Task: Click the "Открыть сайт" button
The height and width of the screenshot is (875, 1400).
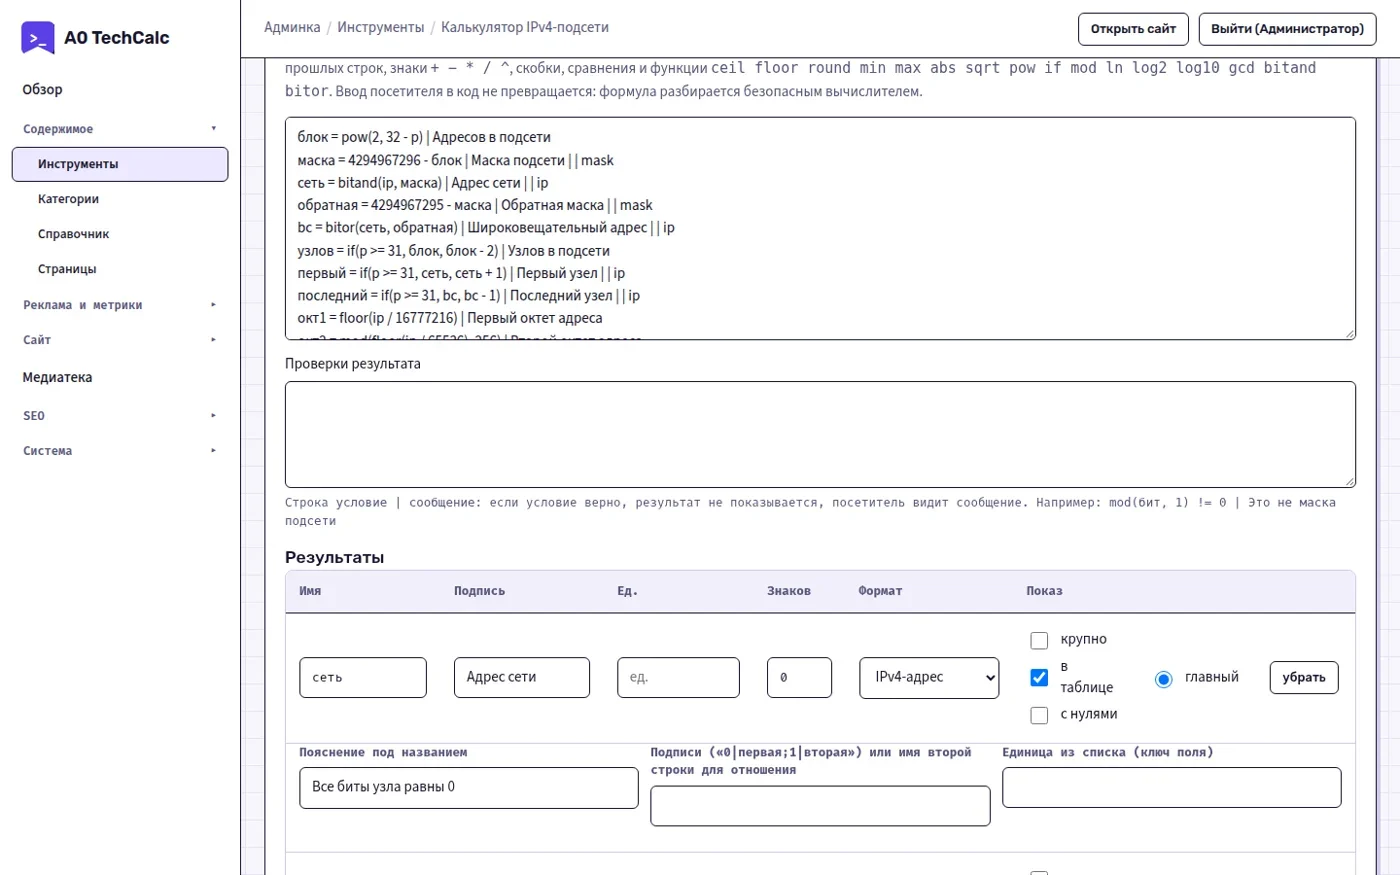Action: pos(1133,29)
